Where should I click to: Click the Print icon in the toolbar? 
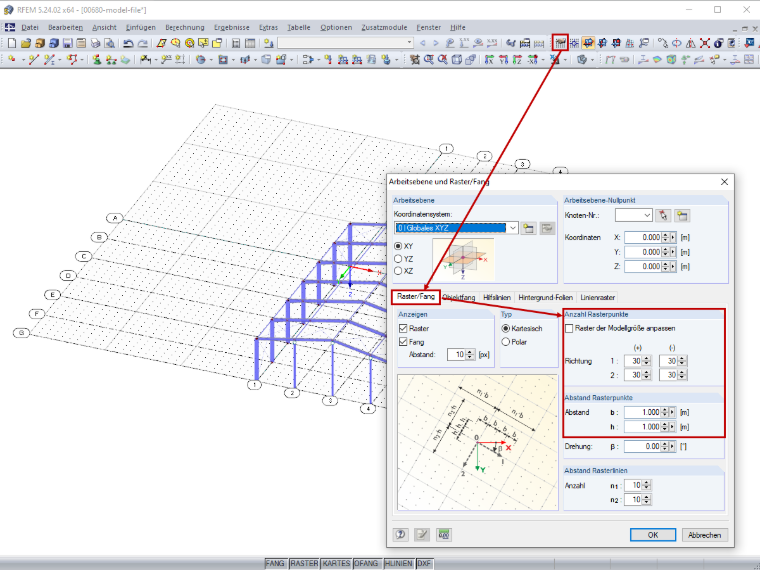(95, 43)
